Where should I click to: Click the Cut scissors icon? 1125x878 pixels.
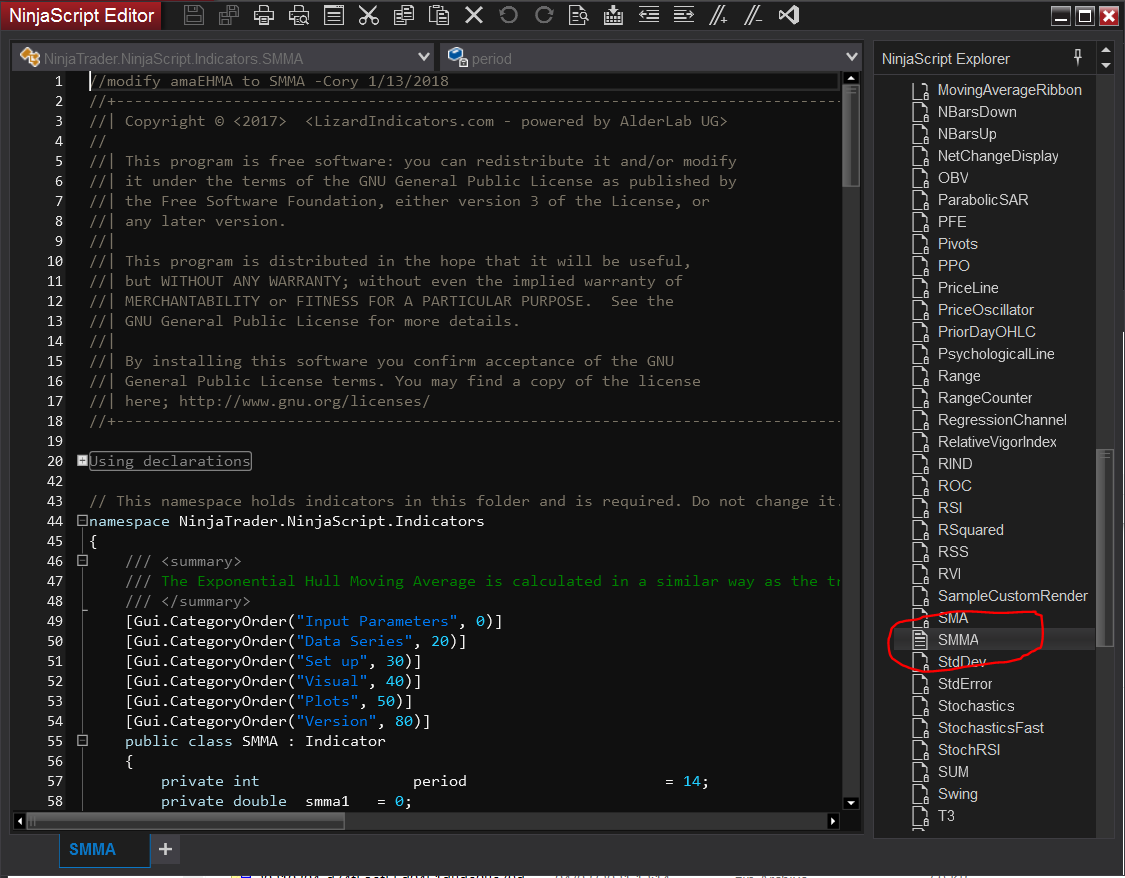tap(368, 15)
